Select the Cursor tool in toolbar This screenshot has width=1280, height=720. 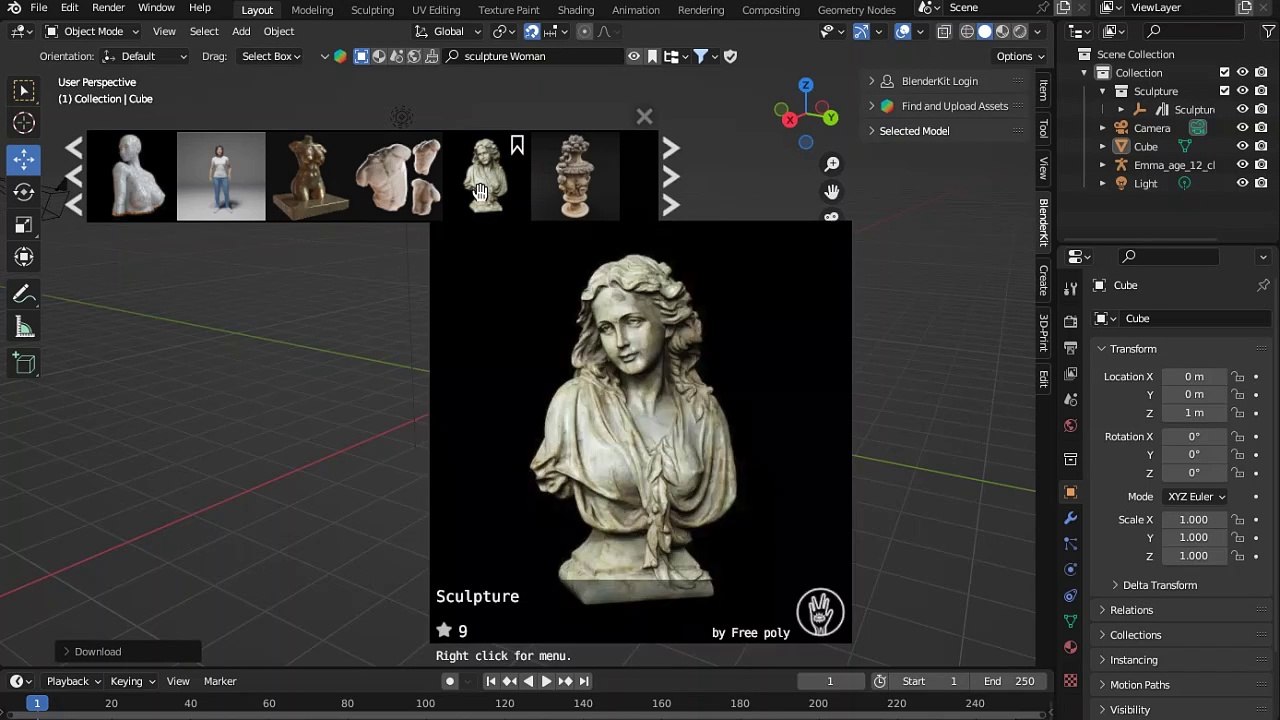click(24, 123)
